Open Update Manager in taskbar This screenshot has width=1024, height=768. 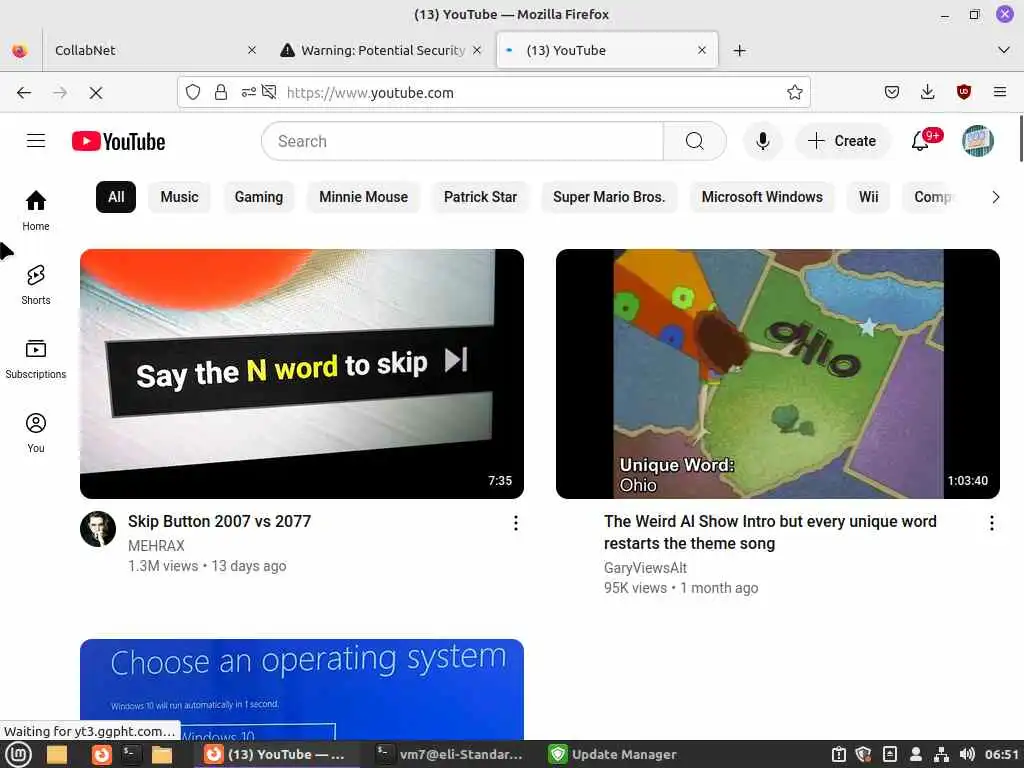(612, 754)
